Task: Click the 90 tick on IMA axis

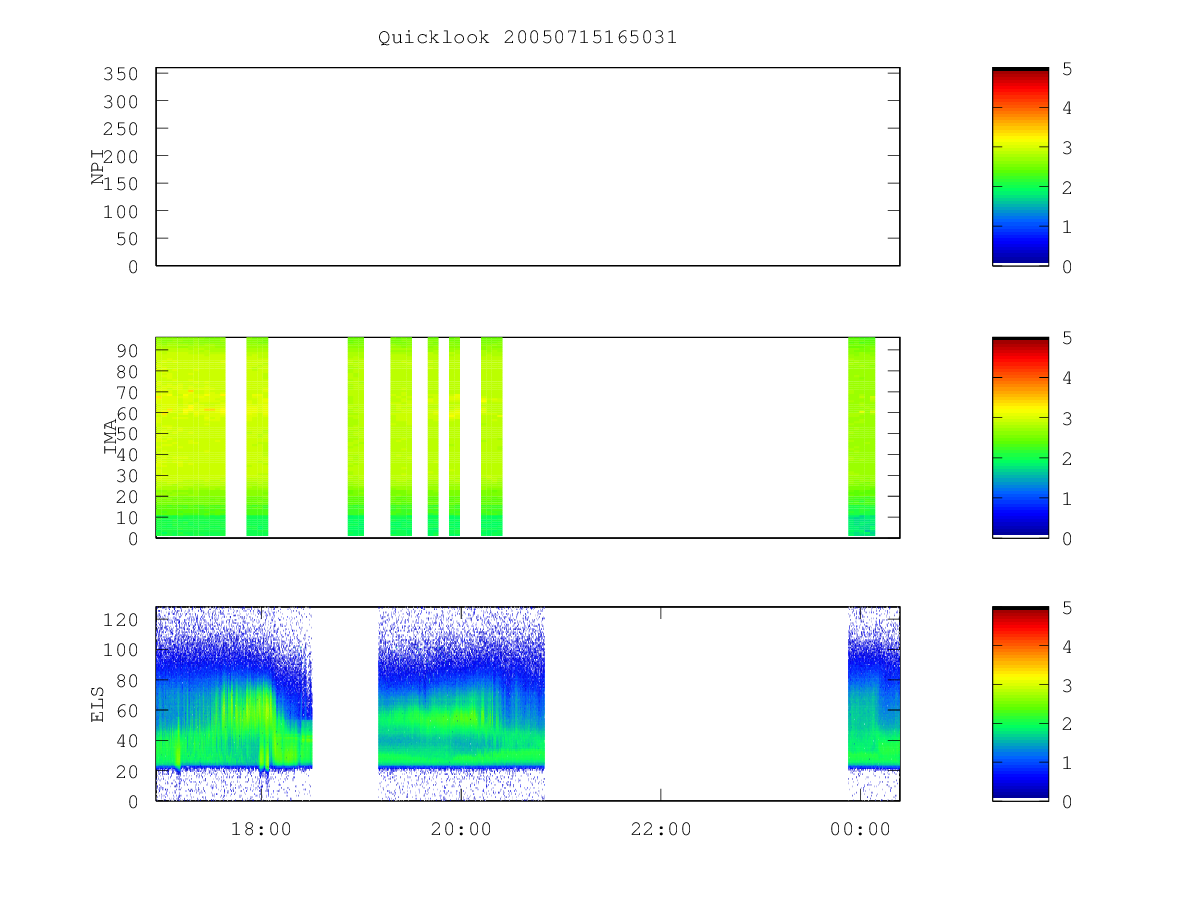Action: [x=126, y=350]
